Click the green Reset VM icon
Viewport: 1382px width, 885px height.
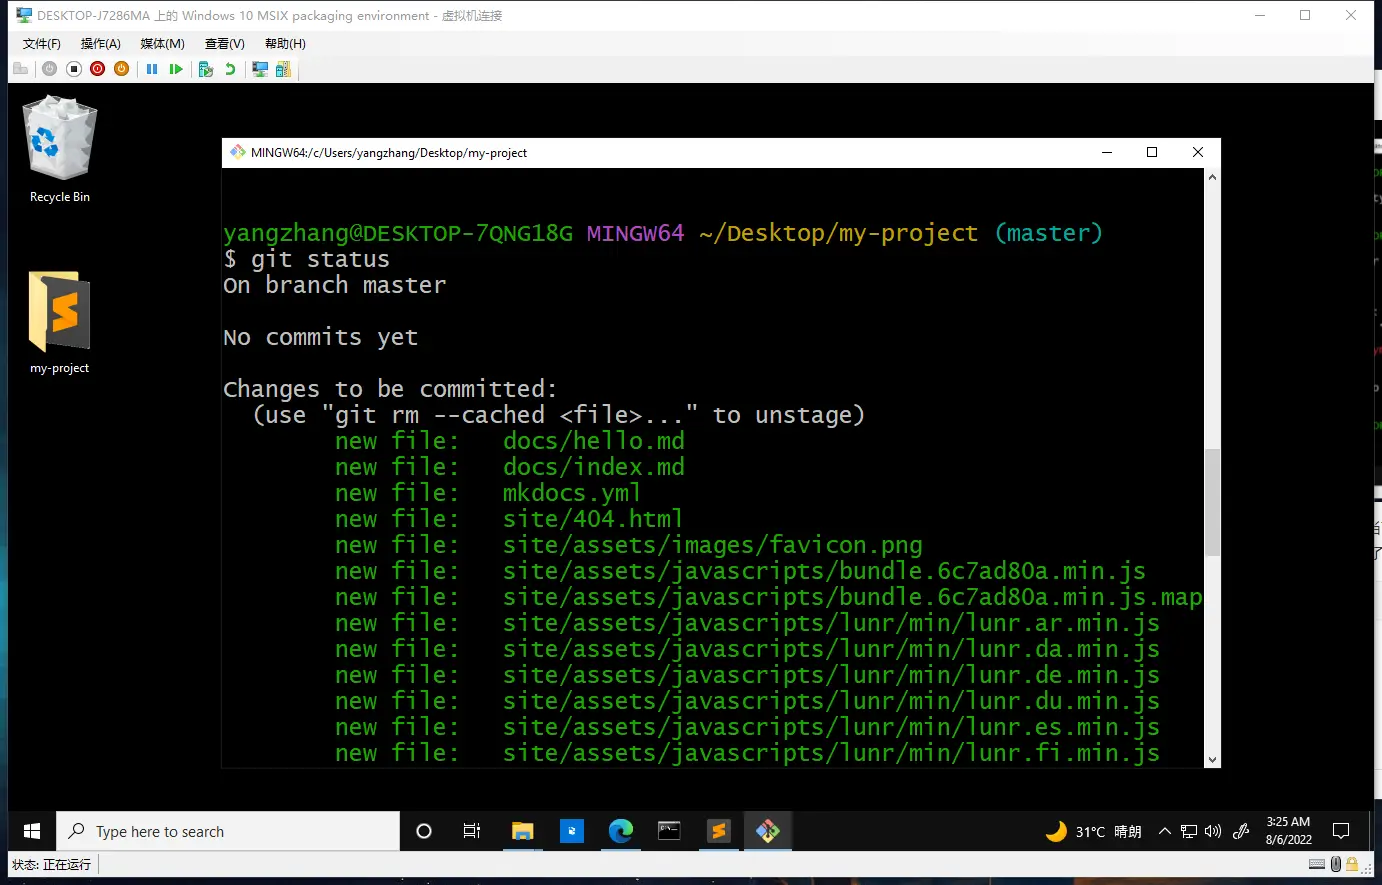point(176,69)
